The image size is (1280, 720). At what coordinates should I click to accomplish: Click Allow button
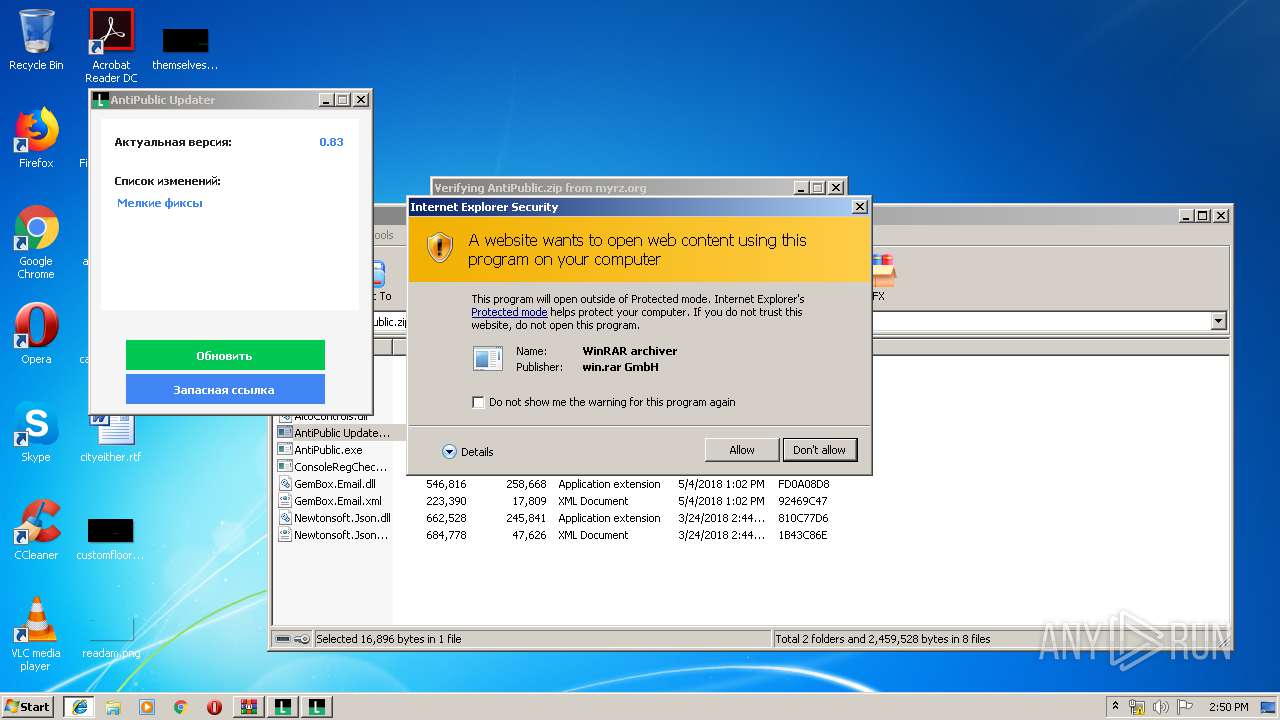742,450
